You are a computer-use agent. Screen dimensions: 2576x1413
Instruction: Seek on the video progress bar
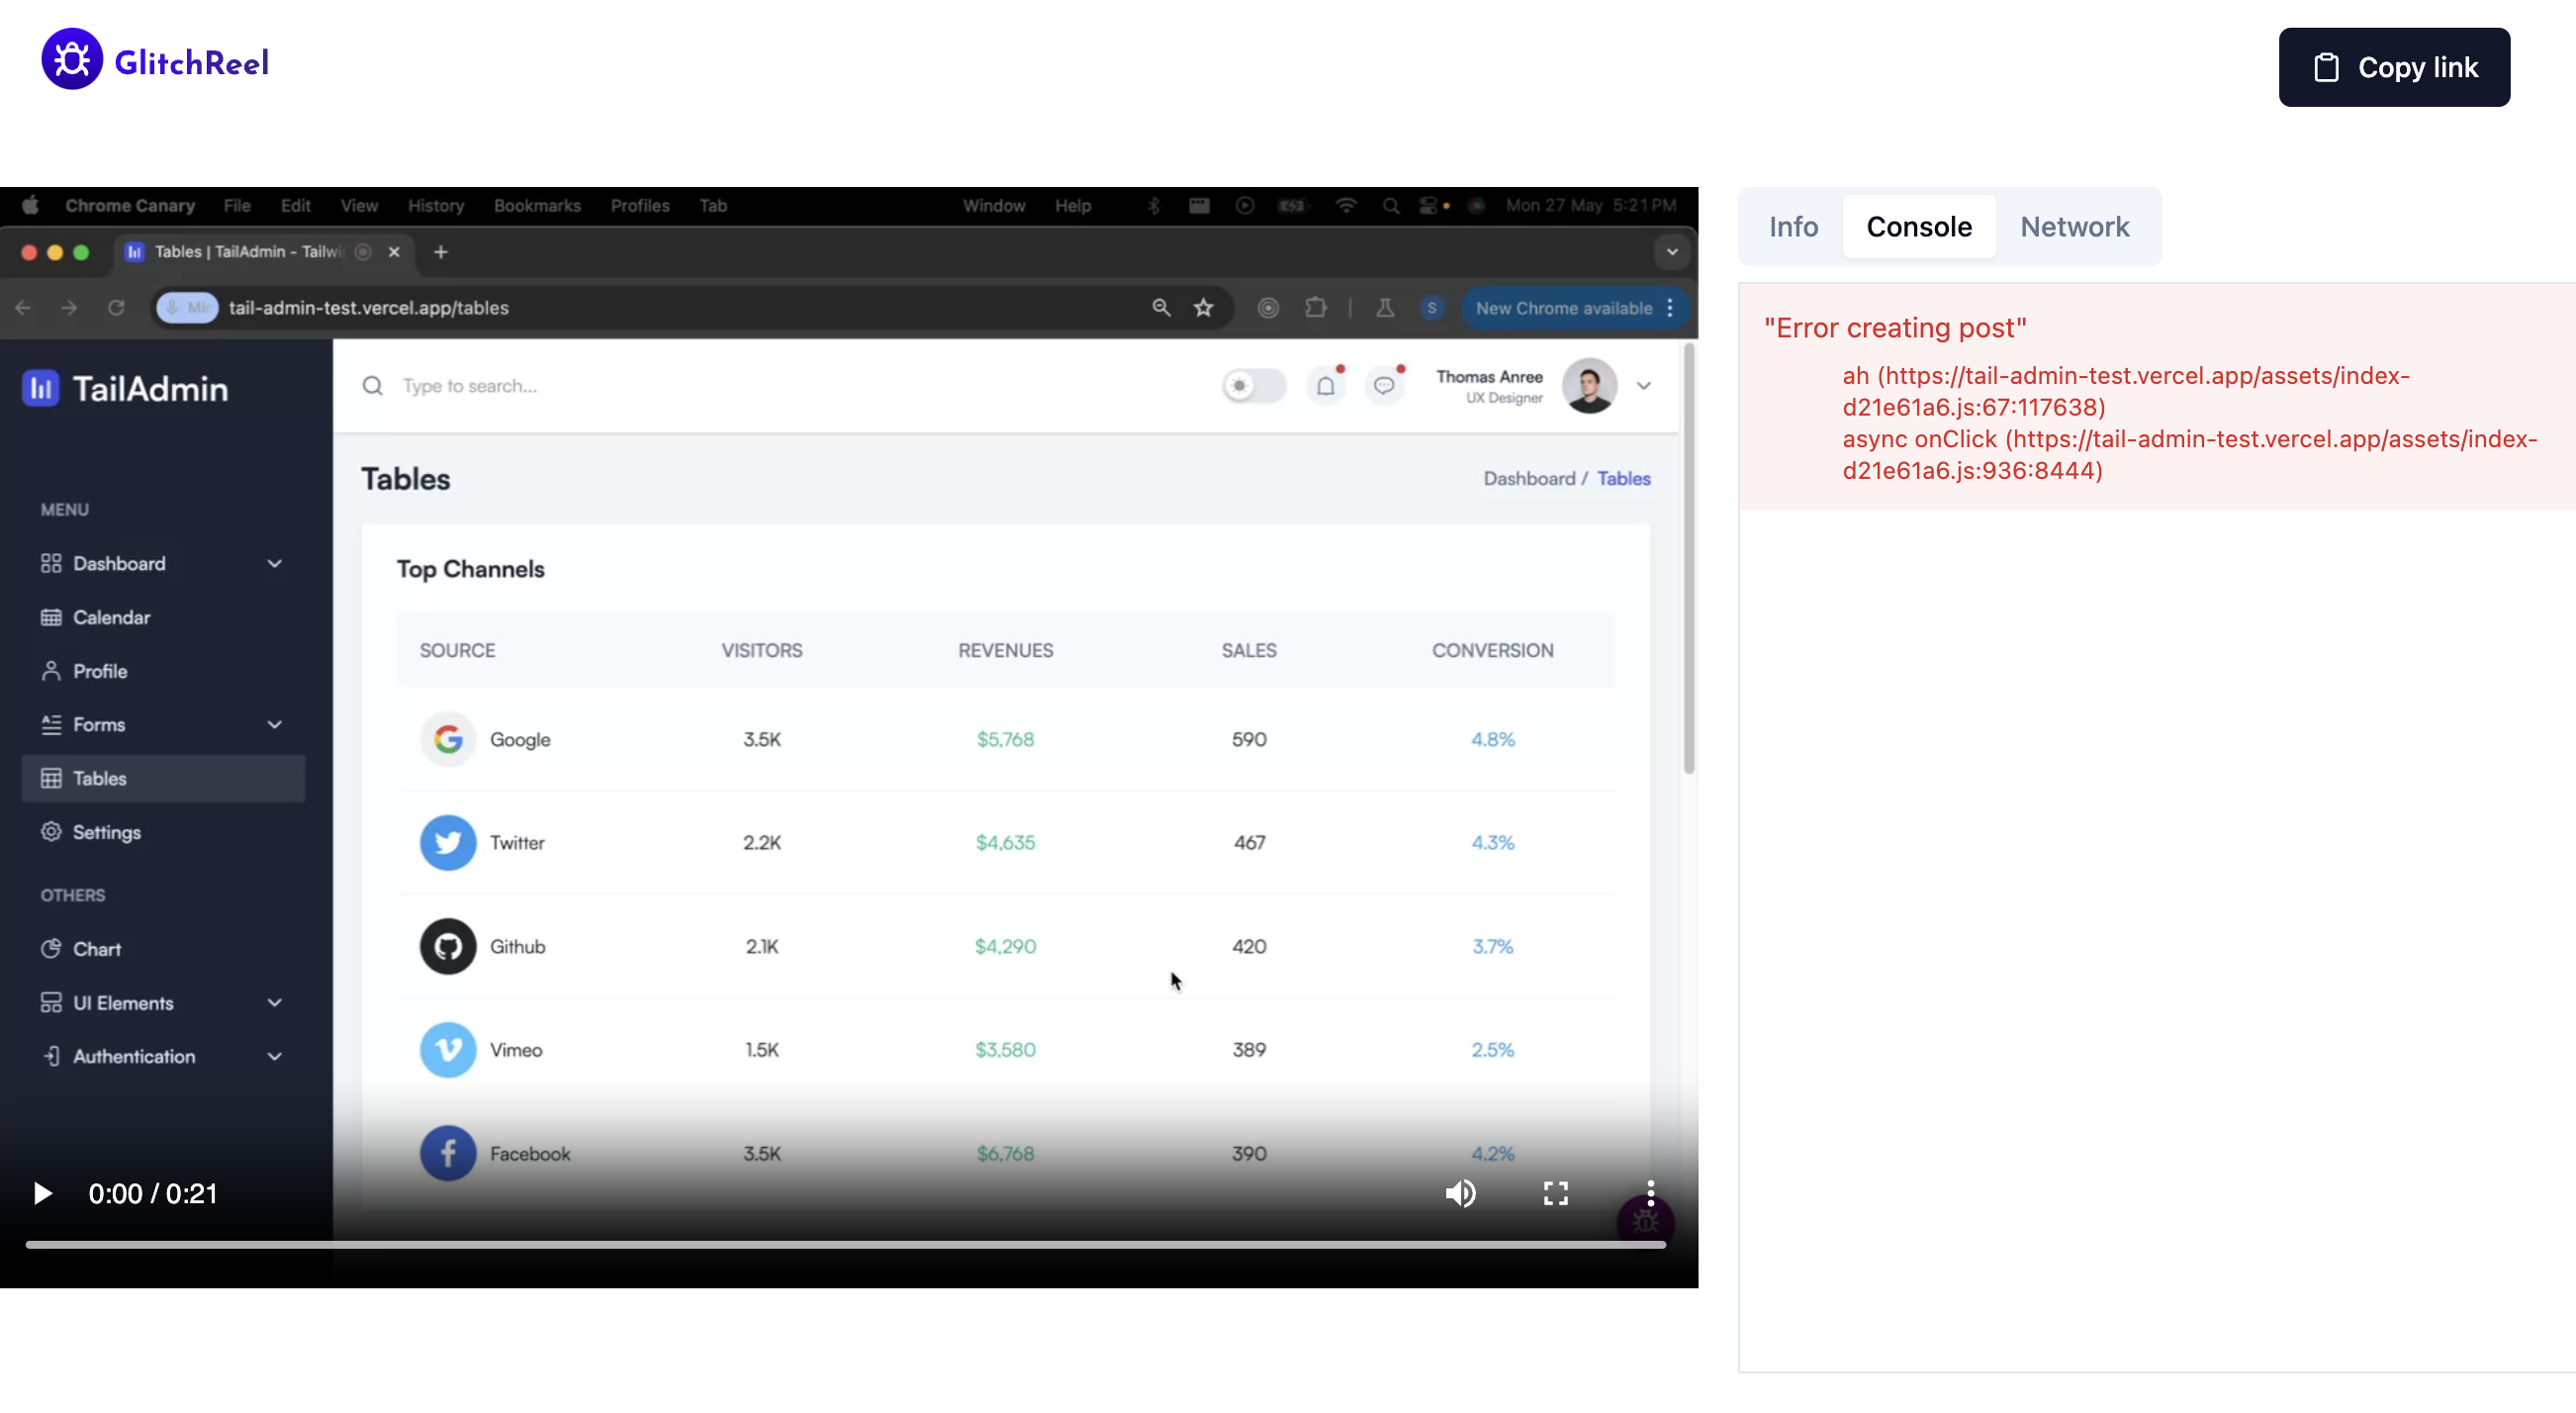(x=845, y=1245)
